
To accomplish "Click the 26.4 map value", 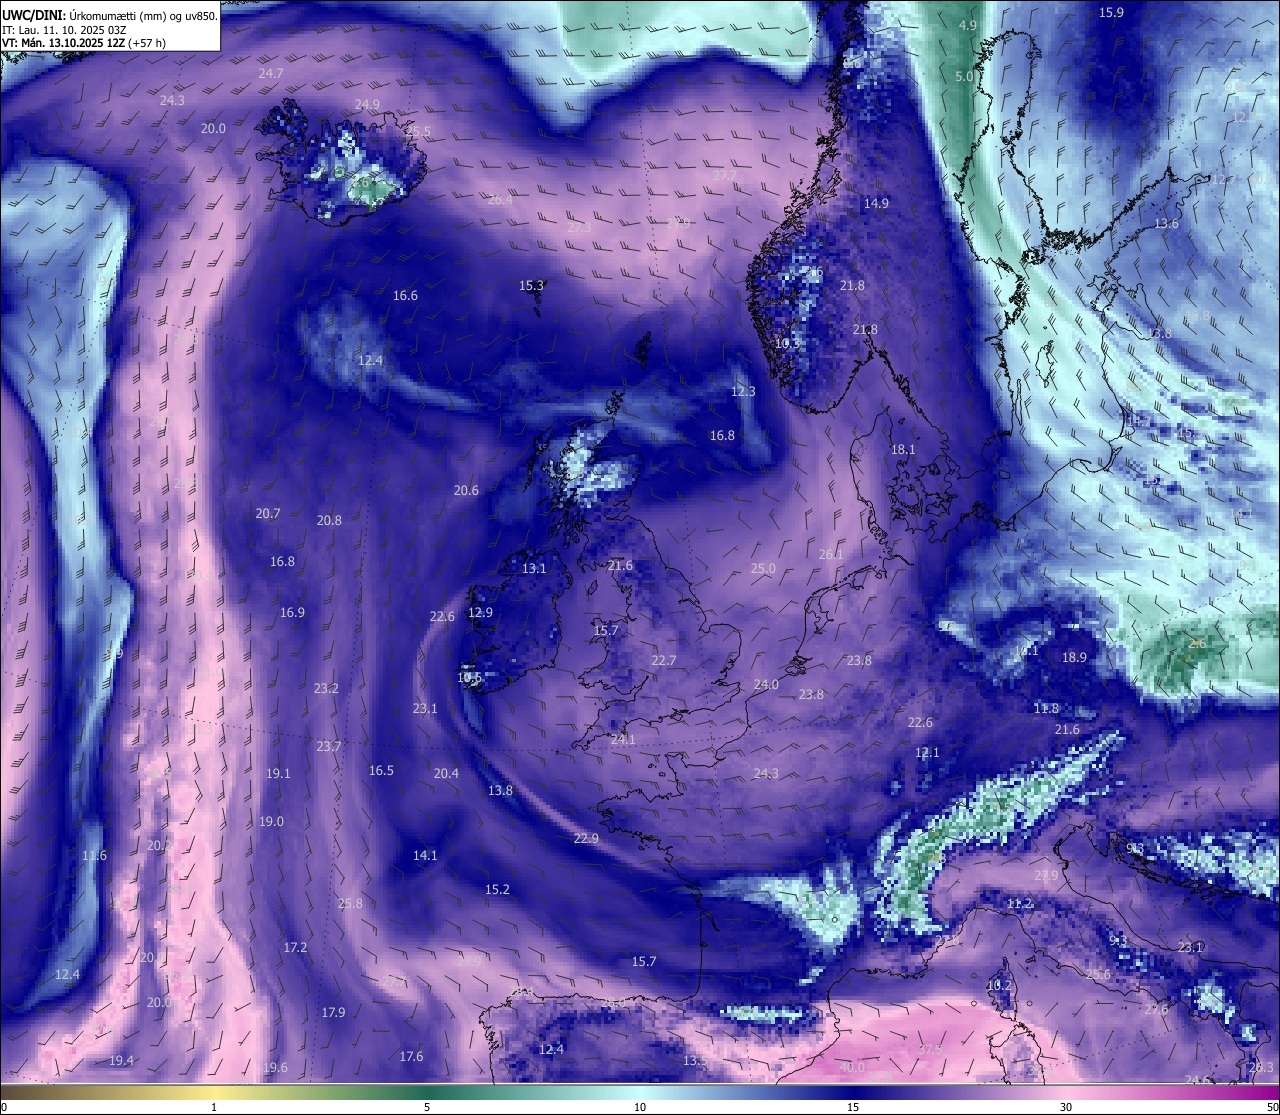I will click(500, 200).
